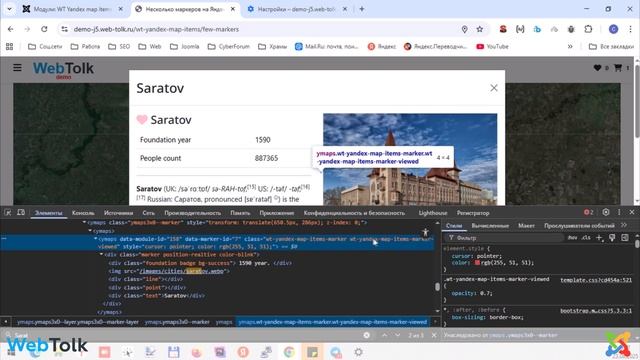The image size is (640, 360).
Task: Click the actions ellipsis beside the selected DOM row
Action: click(4, 239)
